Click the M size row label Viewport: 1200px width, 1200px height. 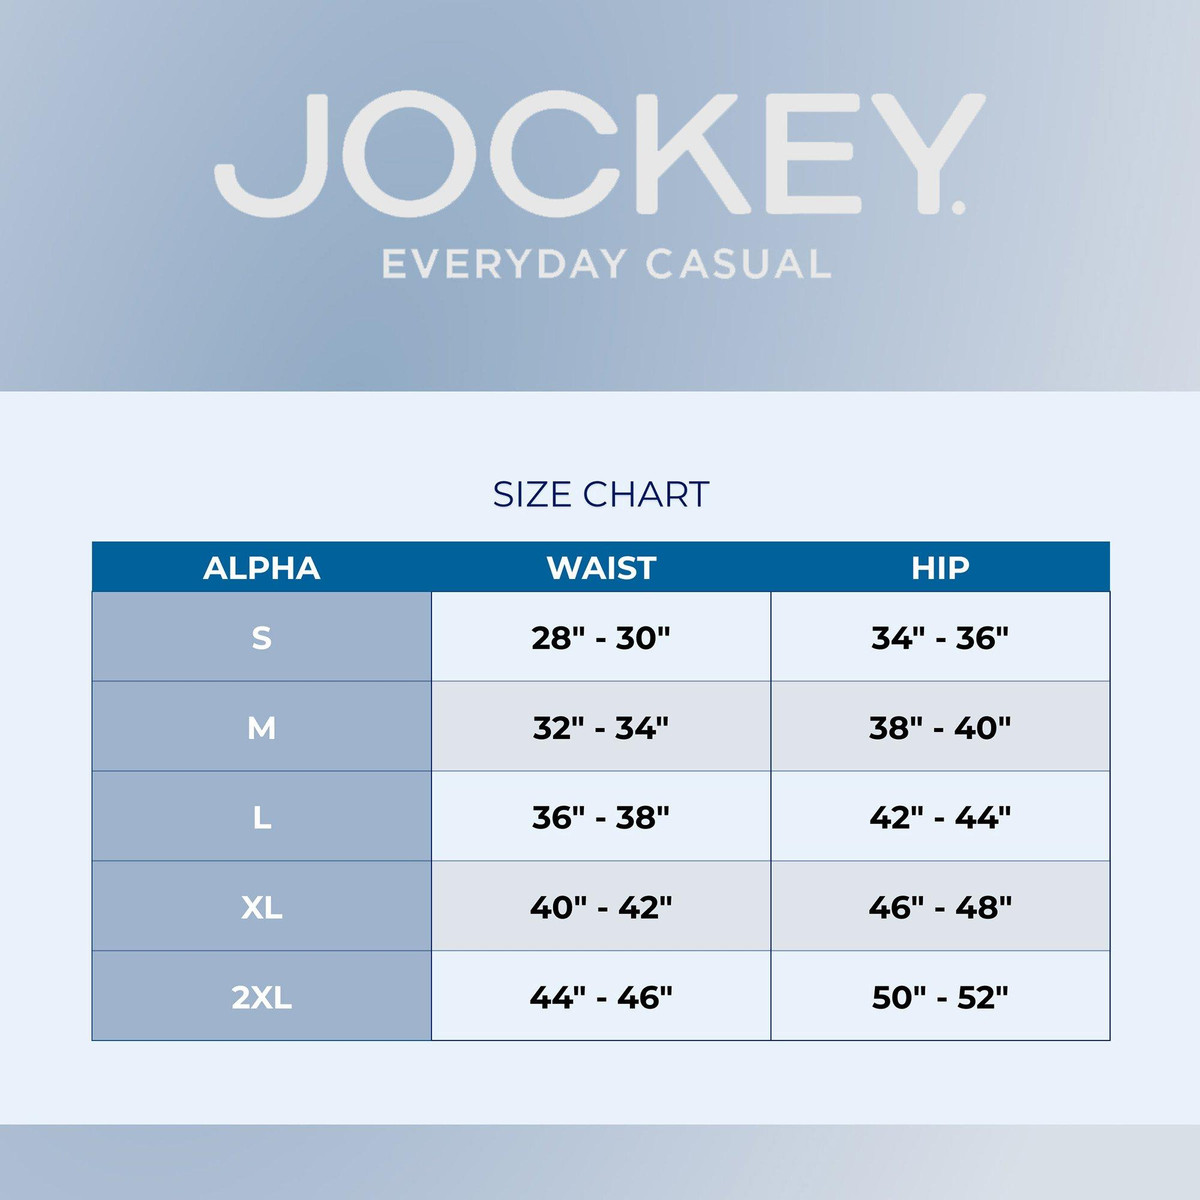pos(262,727)
